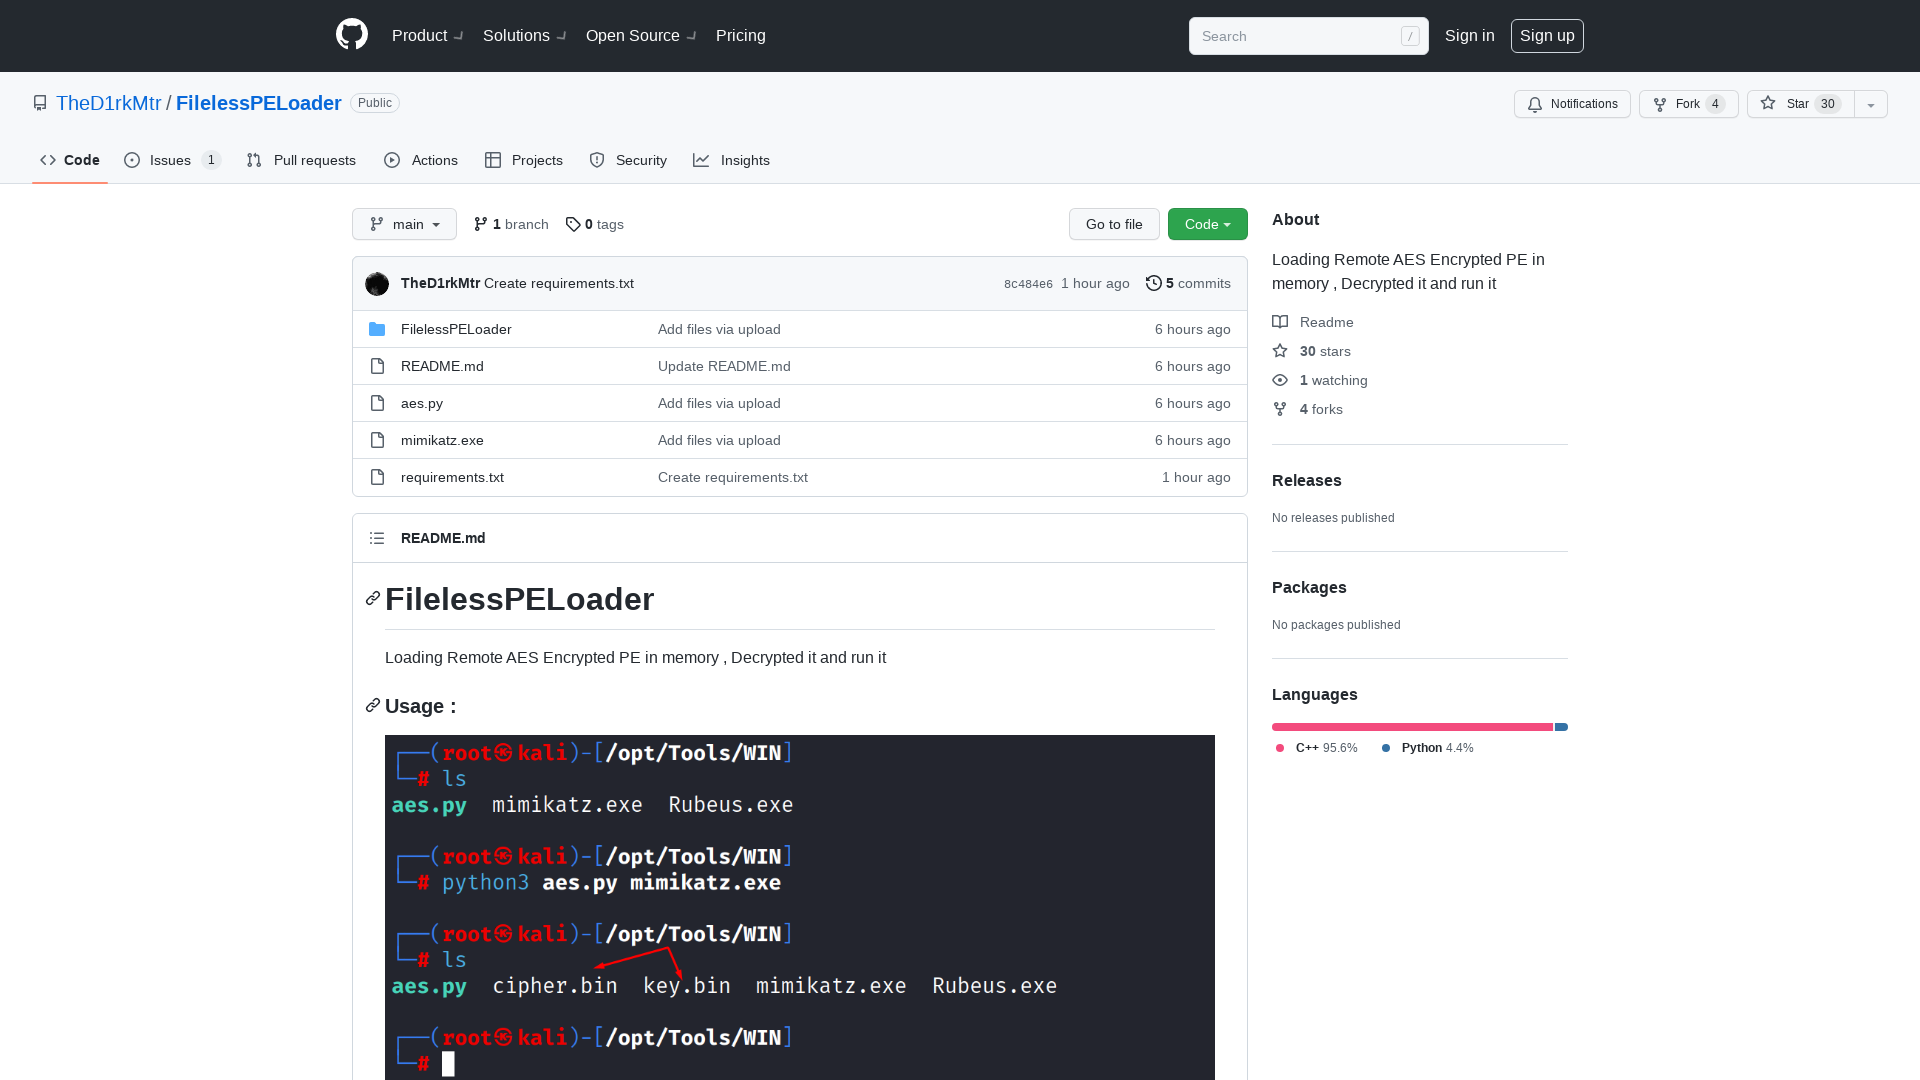The image size is (1920, 1080).
Task: Select the Code tab
Action: coord(70,160)
